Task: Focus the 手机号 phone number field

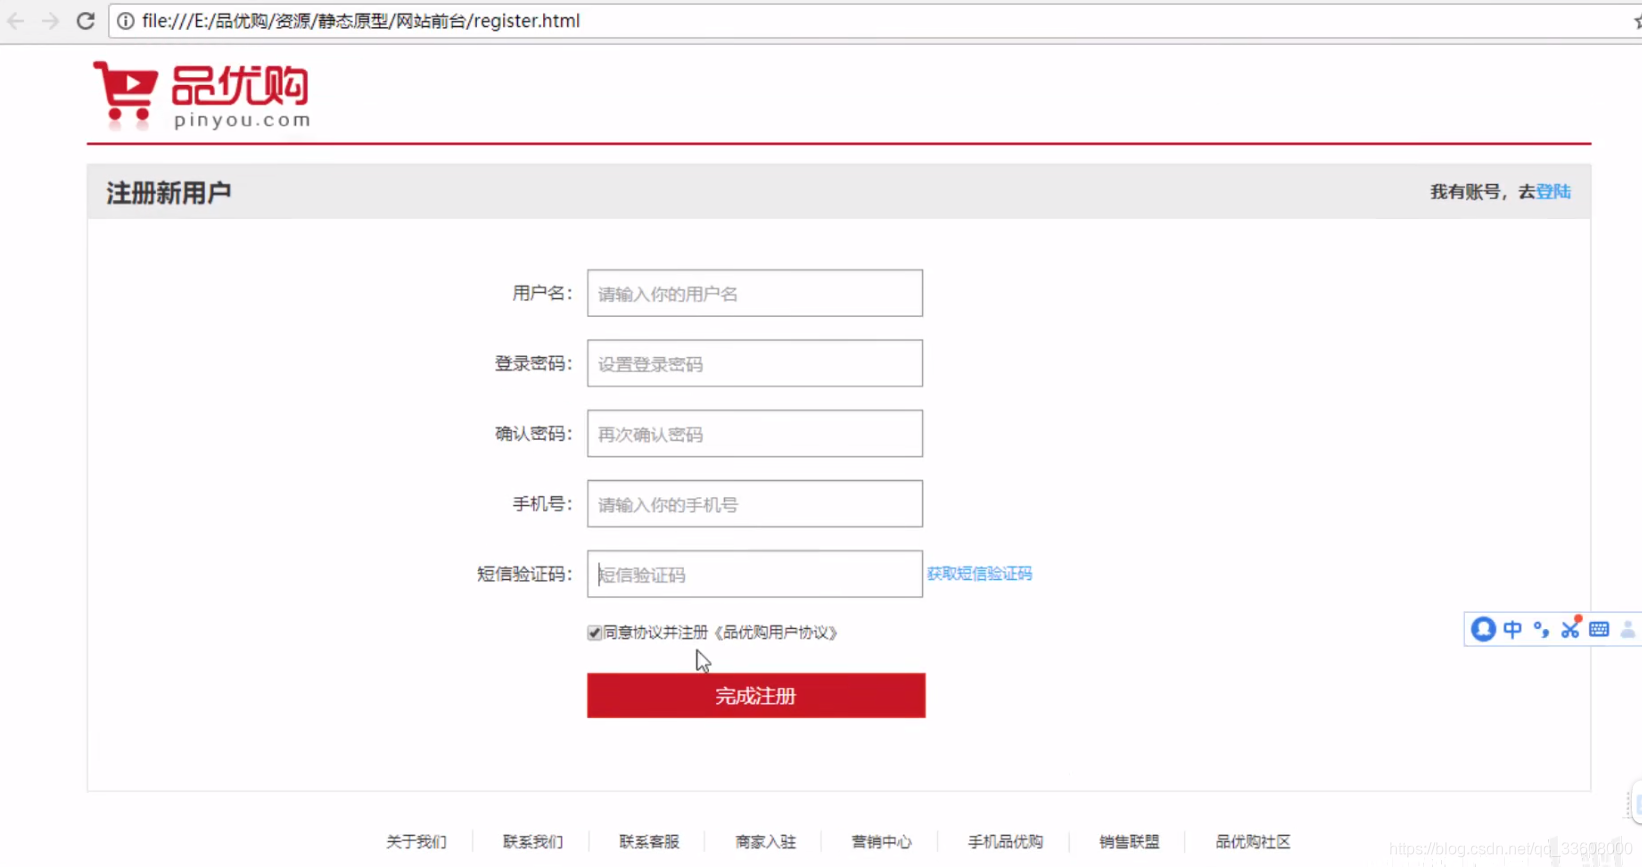Action: coord(755,504)
